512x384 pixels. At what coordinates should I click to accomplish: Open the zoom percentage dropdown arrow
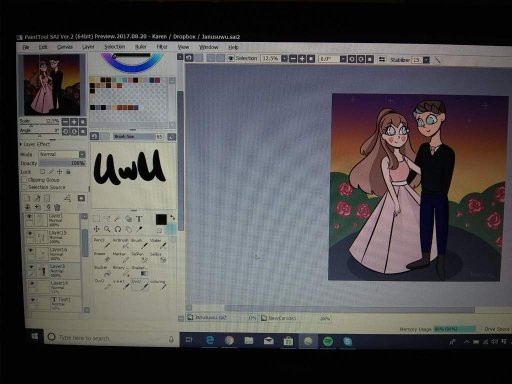coord(284,59)
